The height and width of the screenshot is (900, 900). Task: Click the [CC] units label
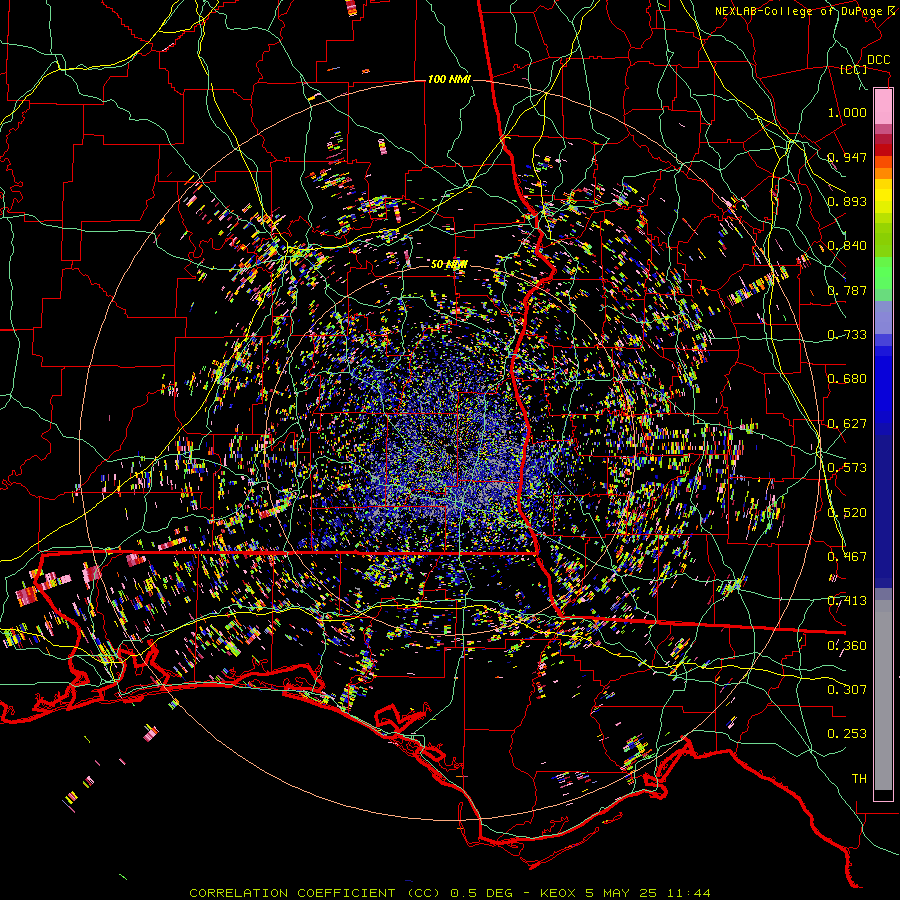854,69
